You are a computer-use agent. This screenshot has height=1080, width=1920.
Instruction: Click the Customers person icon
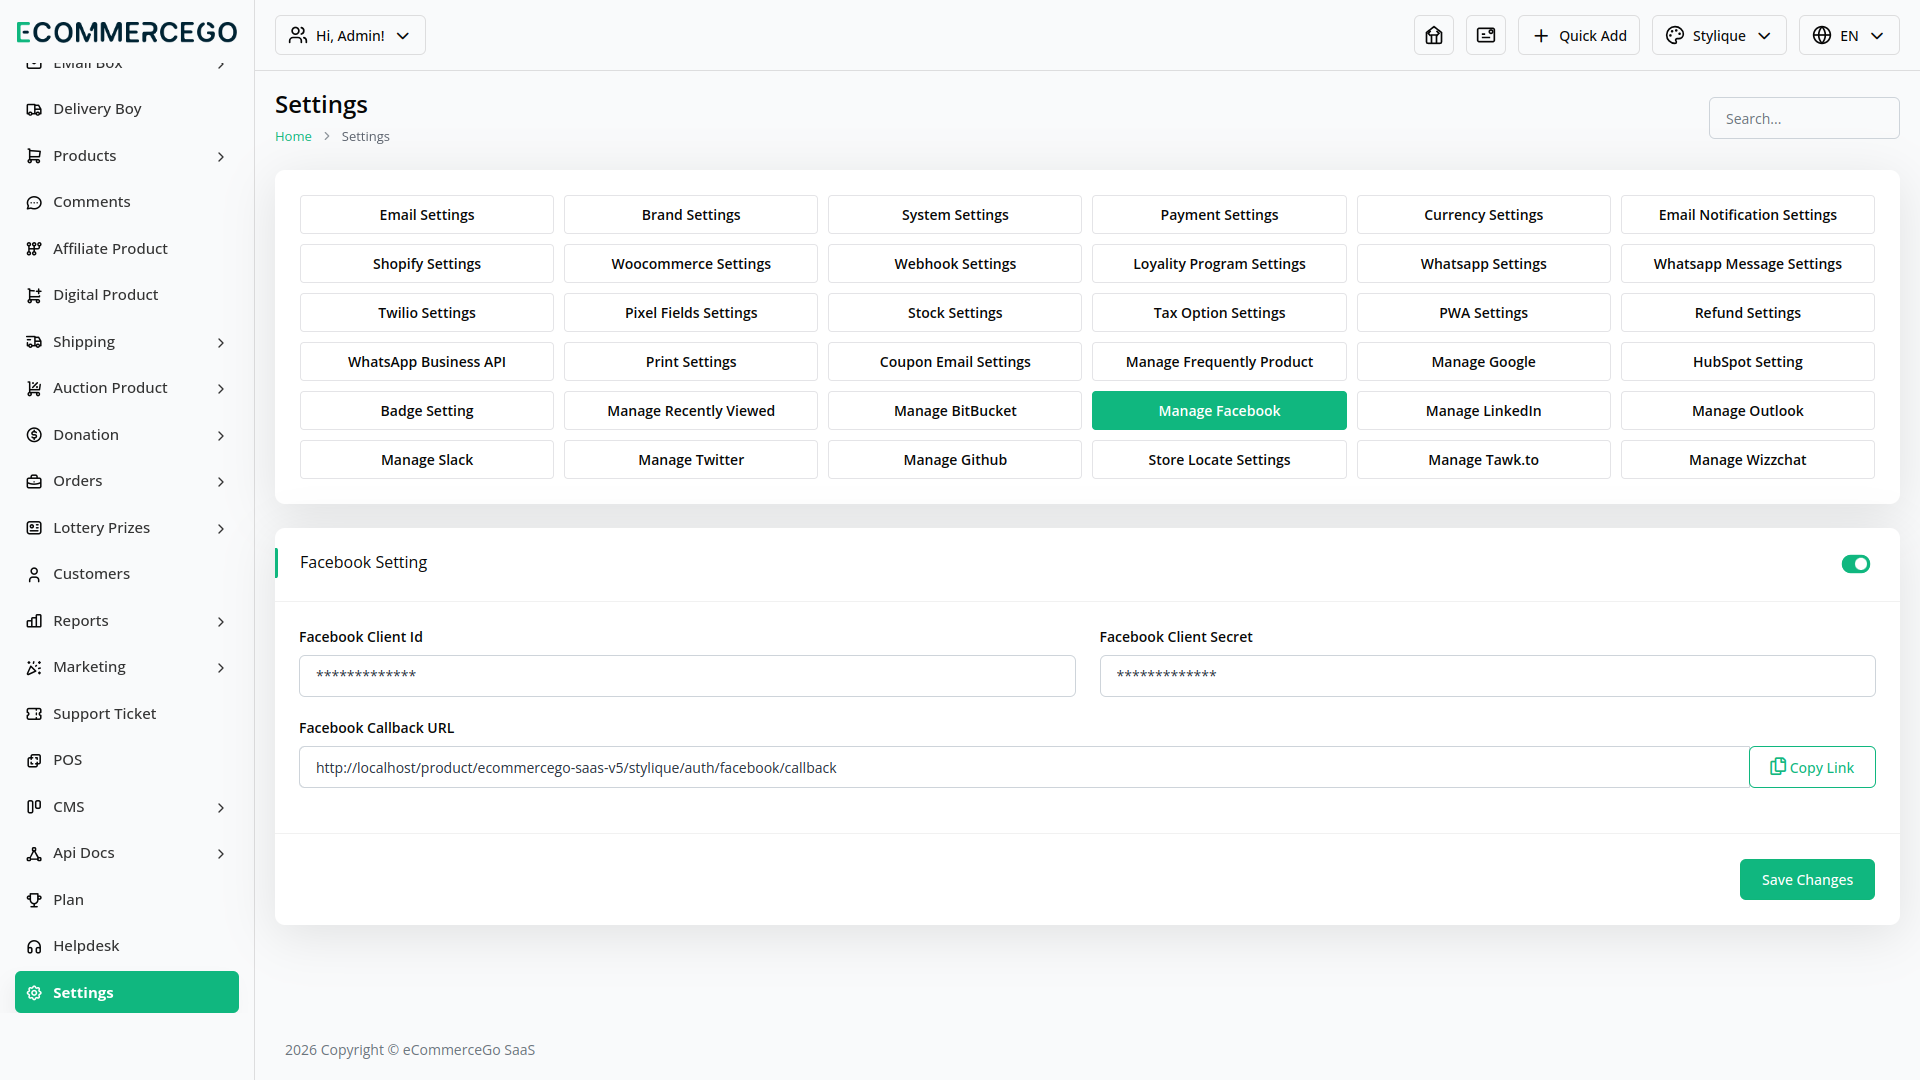pos(34,574)
